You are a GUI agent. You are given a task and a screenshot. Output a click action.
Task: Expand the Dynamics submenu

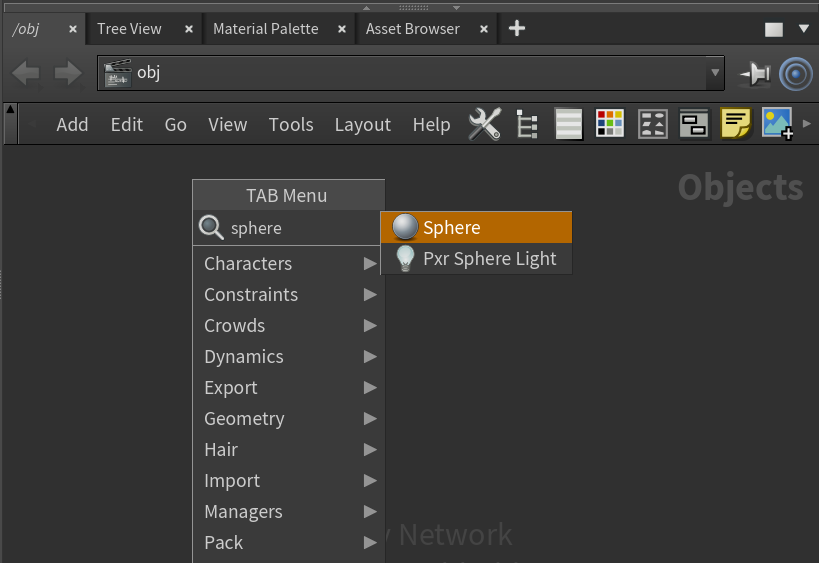[x=288, y=357]
